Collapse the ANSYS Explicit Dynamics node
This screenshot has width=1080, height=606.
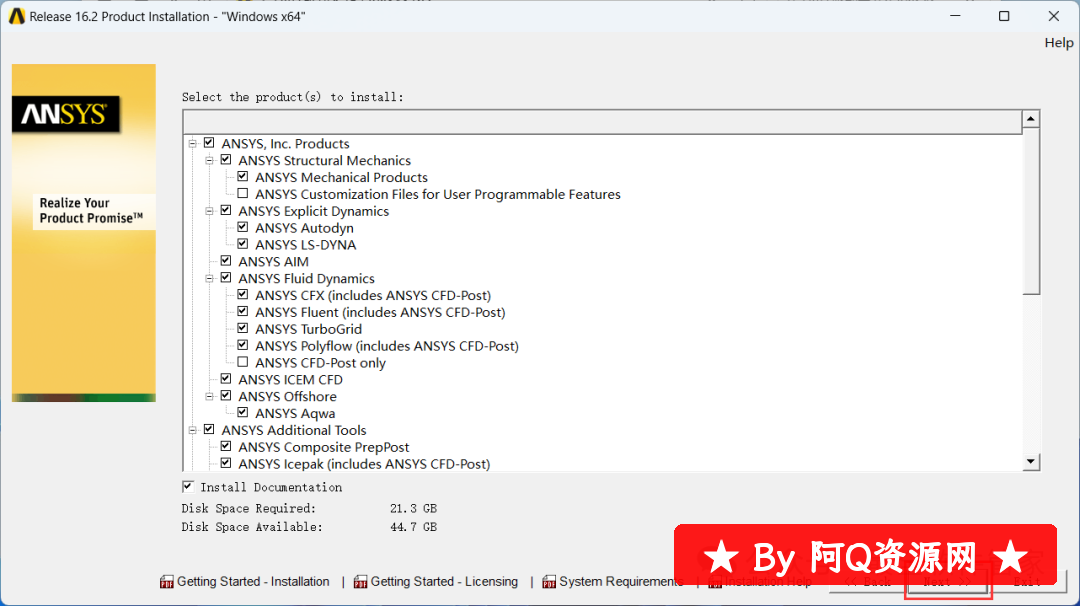[209, 211]
